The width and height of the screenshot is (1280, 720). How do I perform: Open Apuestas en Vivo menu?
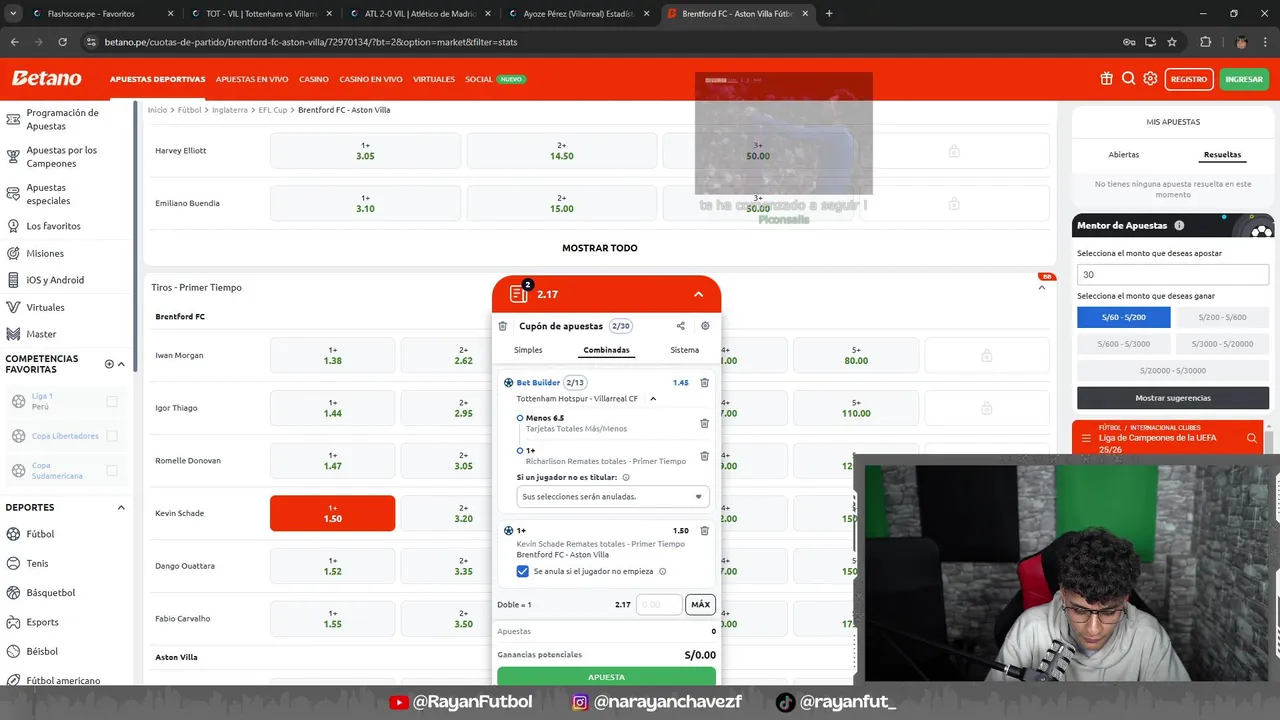pos(252,79)
